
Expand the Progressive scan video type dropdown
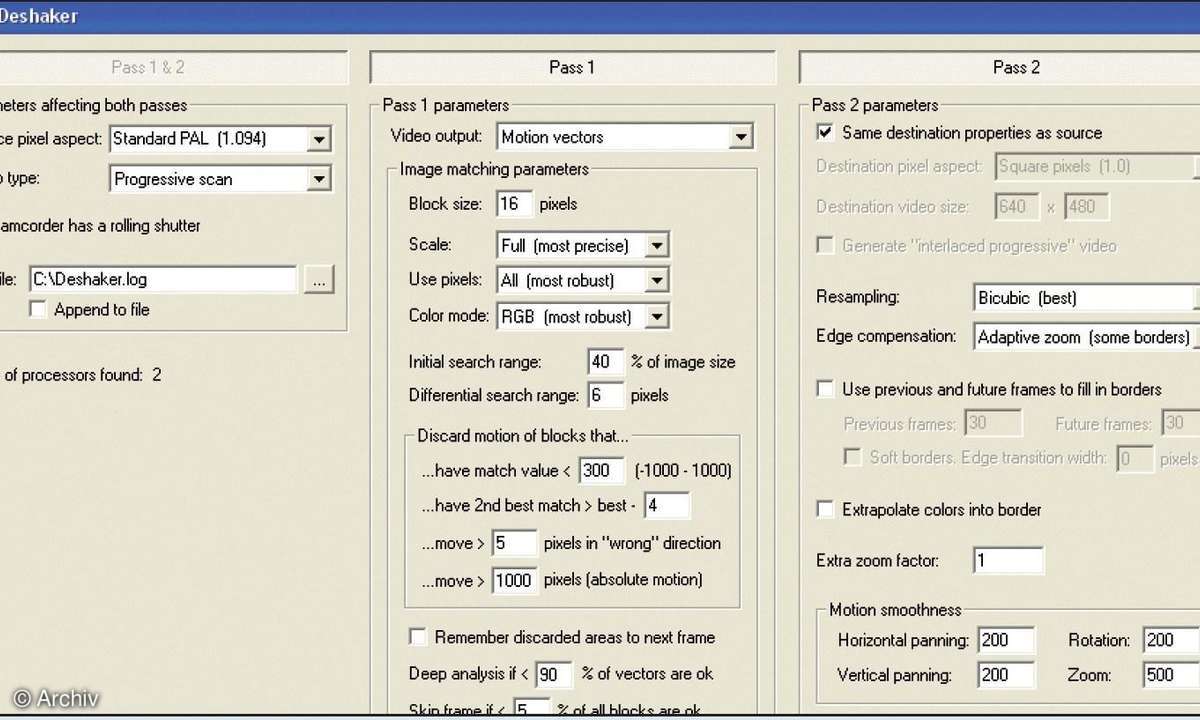point(220,180)
